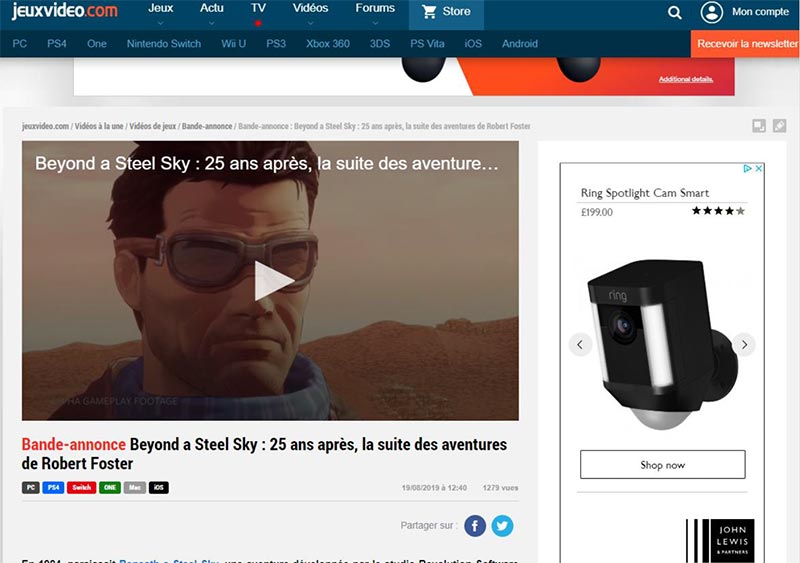The height and width of the screenshot is (563, 800).
Task: Share the video on Twitter
Action: [x=503, y=526]
